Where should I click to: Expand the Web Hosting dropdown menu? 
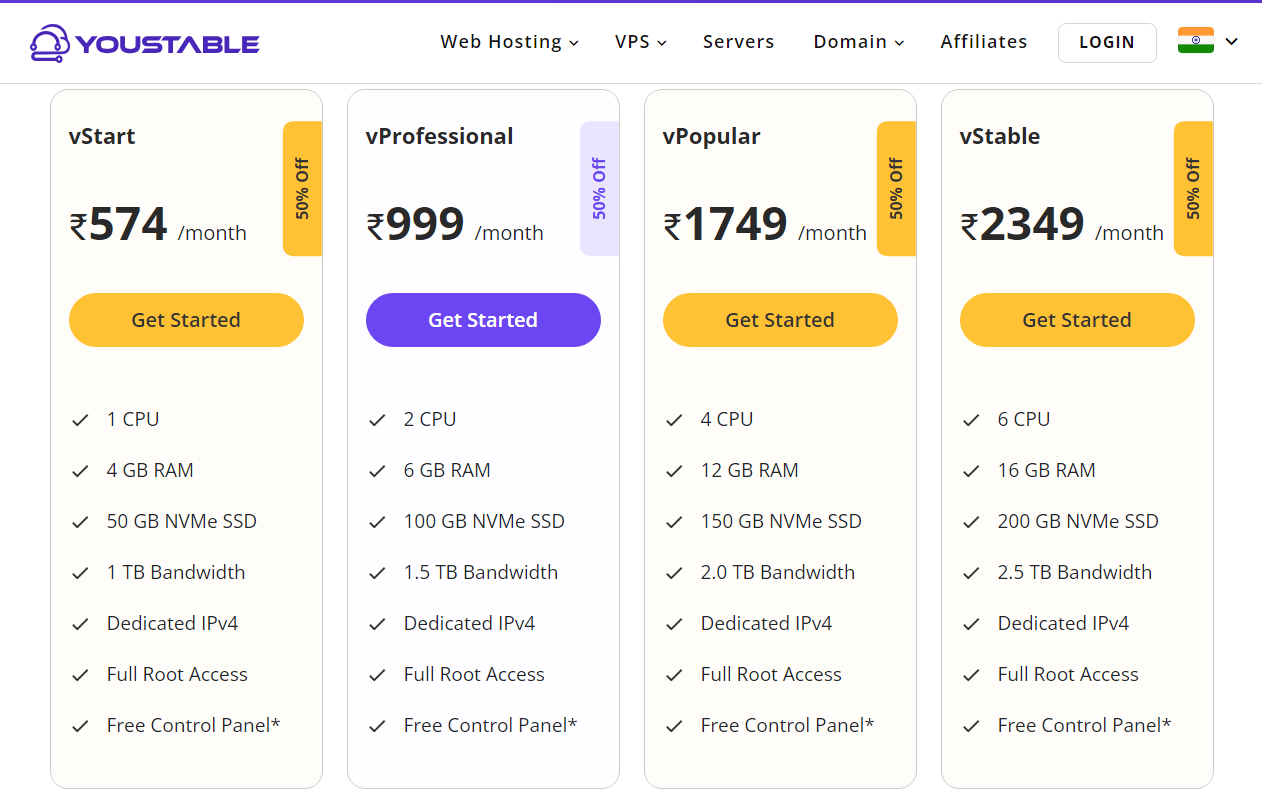[509, 42]
